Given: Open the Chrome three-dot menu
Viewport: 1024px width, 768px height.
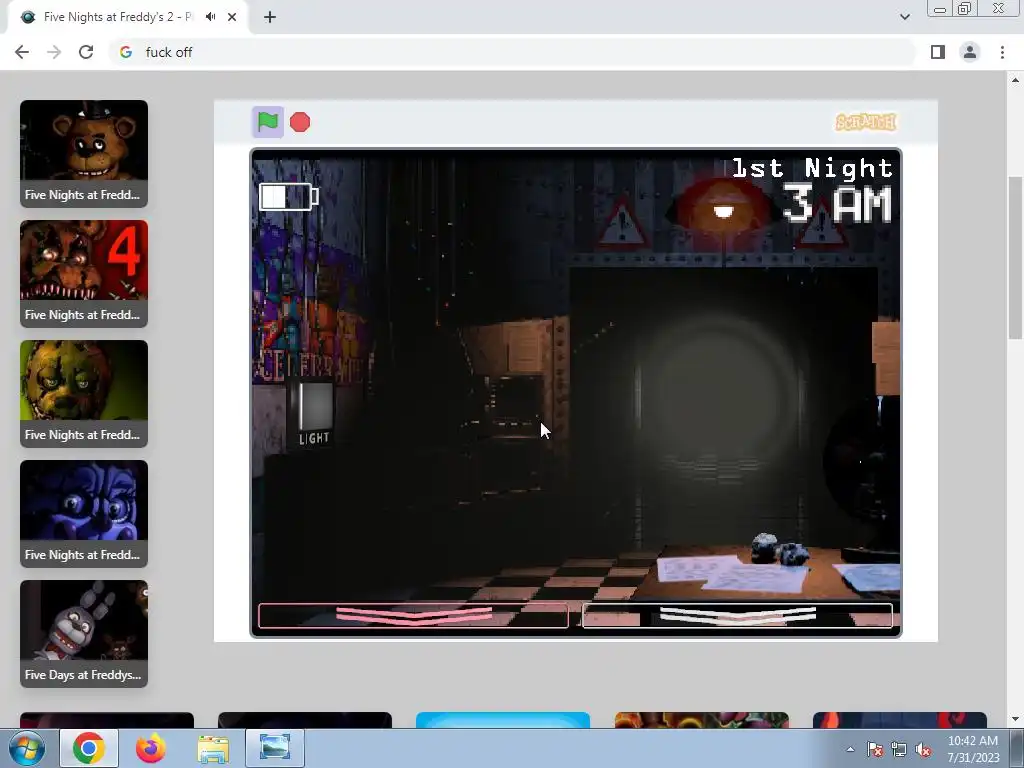Looking at the screenshot, I should [1002, 52].
